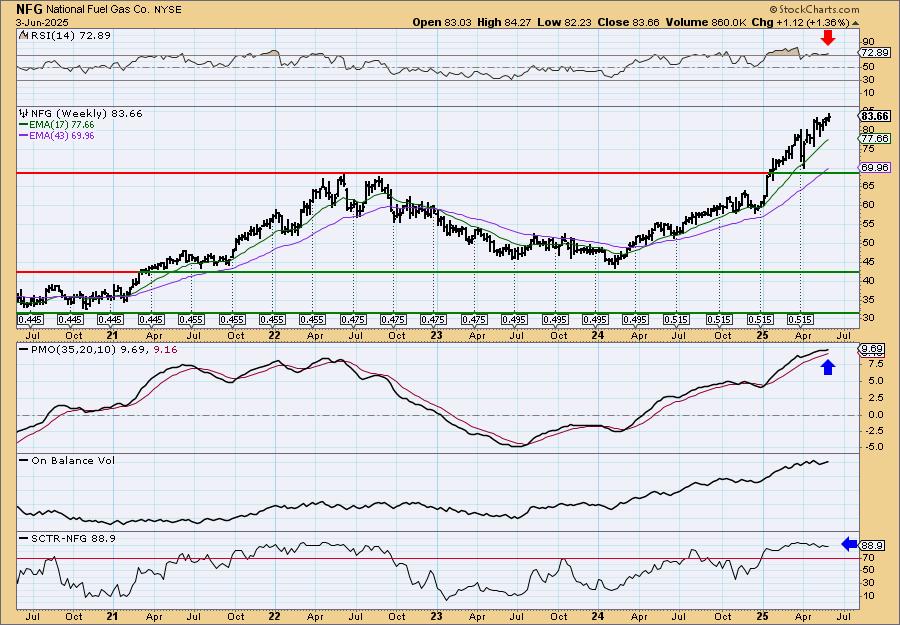Click the price bar icon beside NFG (Weekly)
900x625 pixels.
pyautogui.click(x=23, y=114)
